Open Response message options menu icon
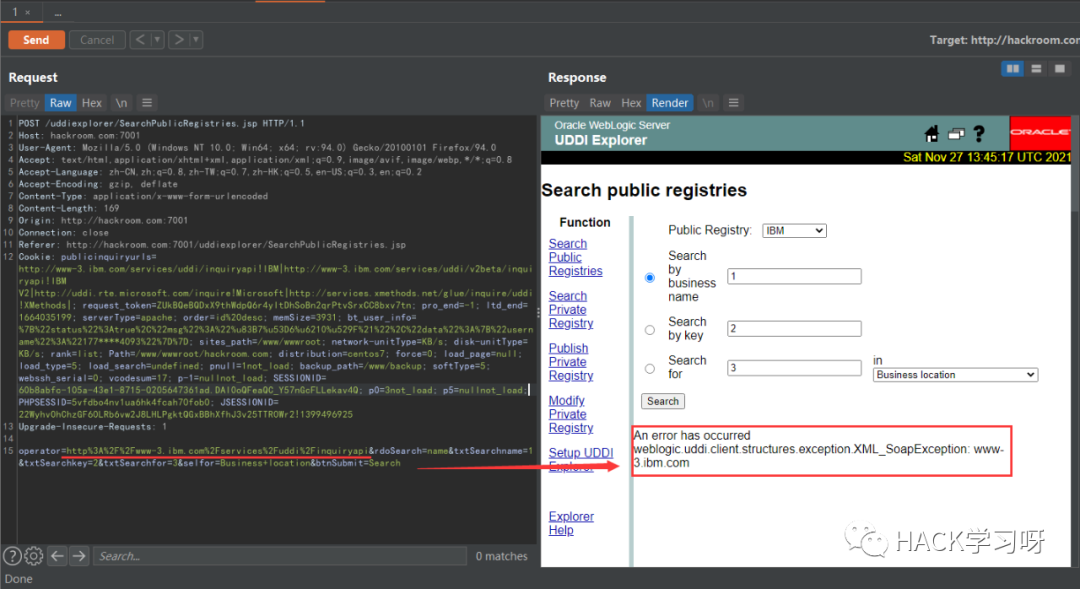 coord(734,103)
